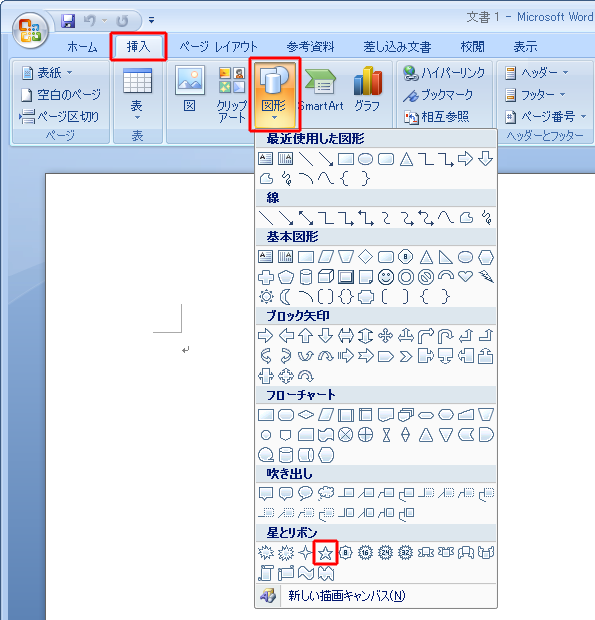
Task: Select the 5-point star shape
Action: pos(325,552)
